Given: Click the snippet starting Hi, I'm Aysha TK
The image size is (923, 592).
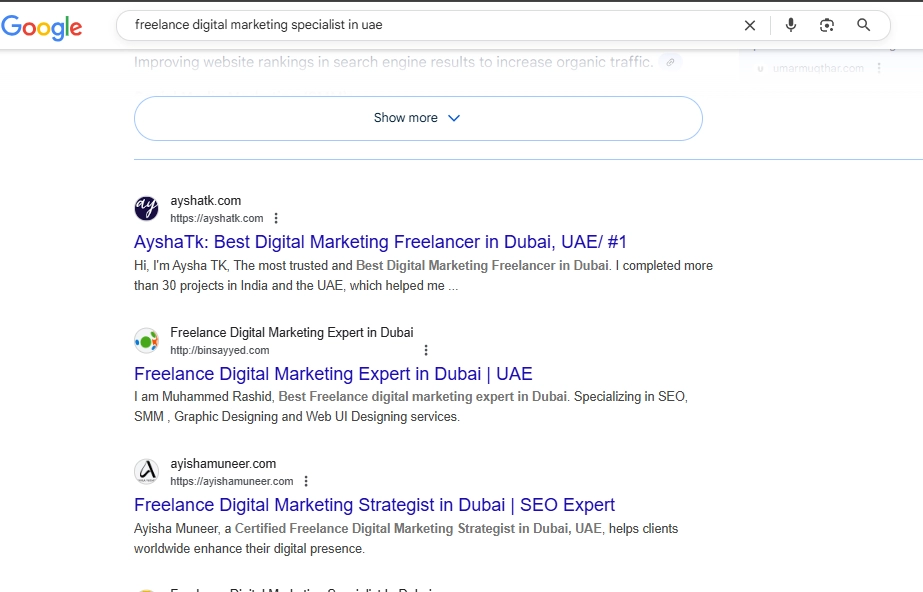Looking at the screenshot, I should pyautogui.click(x=423, y=275).
